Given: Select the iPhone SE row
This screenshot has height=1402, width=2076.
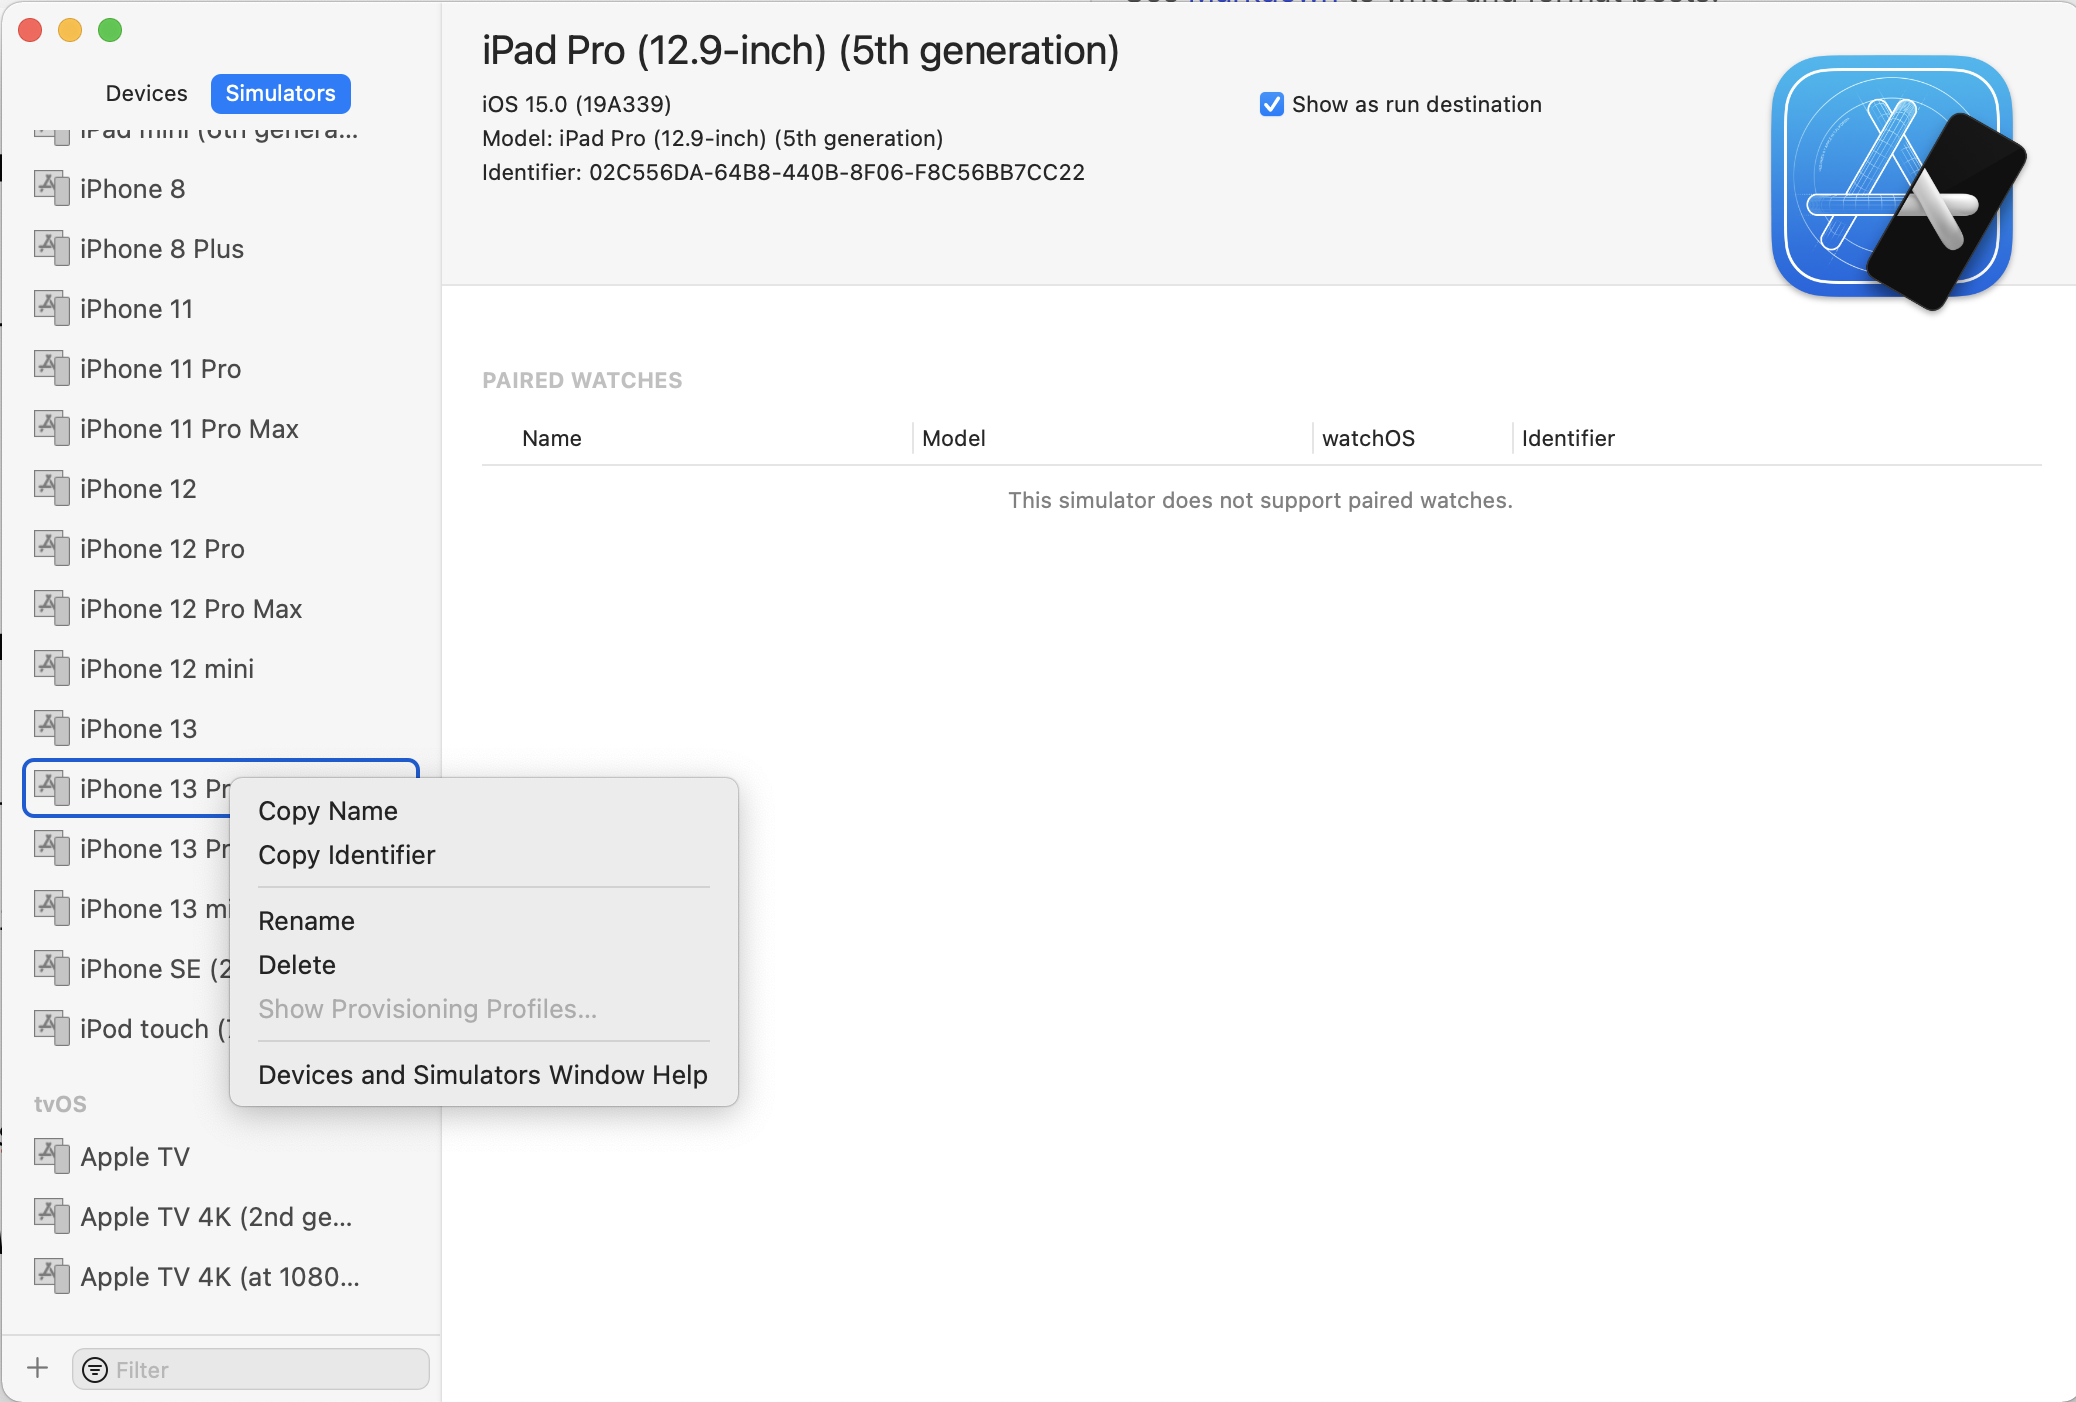Looking at the screenshot, I should (x=128, y=968).
